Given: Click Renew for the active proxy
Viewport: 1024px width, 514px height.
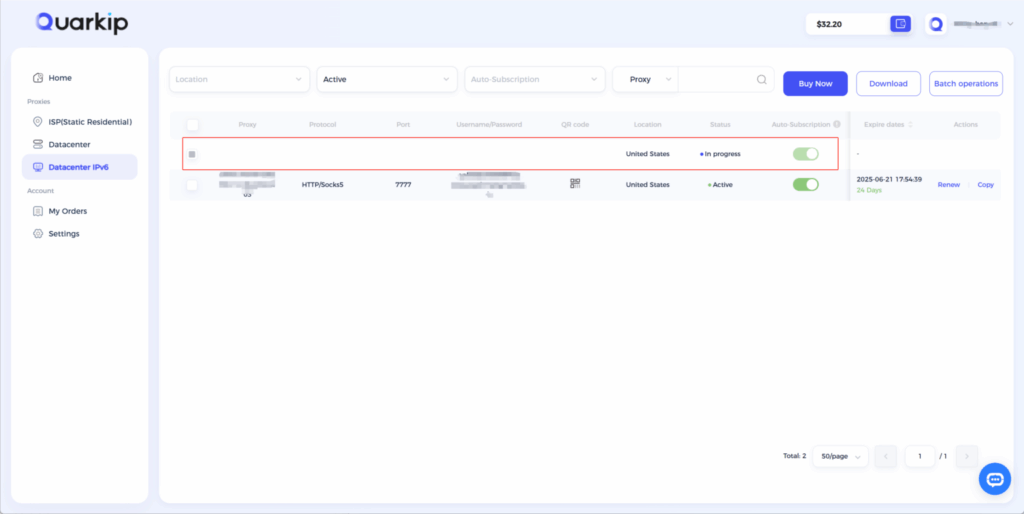Looking at the screenshot, I should (948, 185).
